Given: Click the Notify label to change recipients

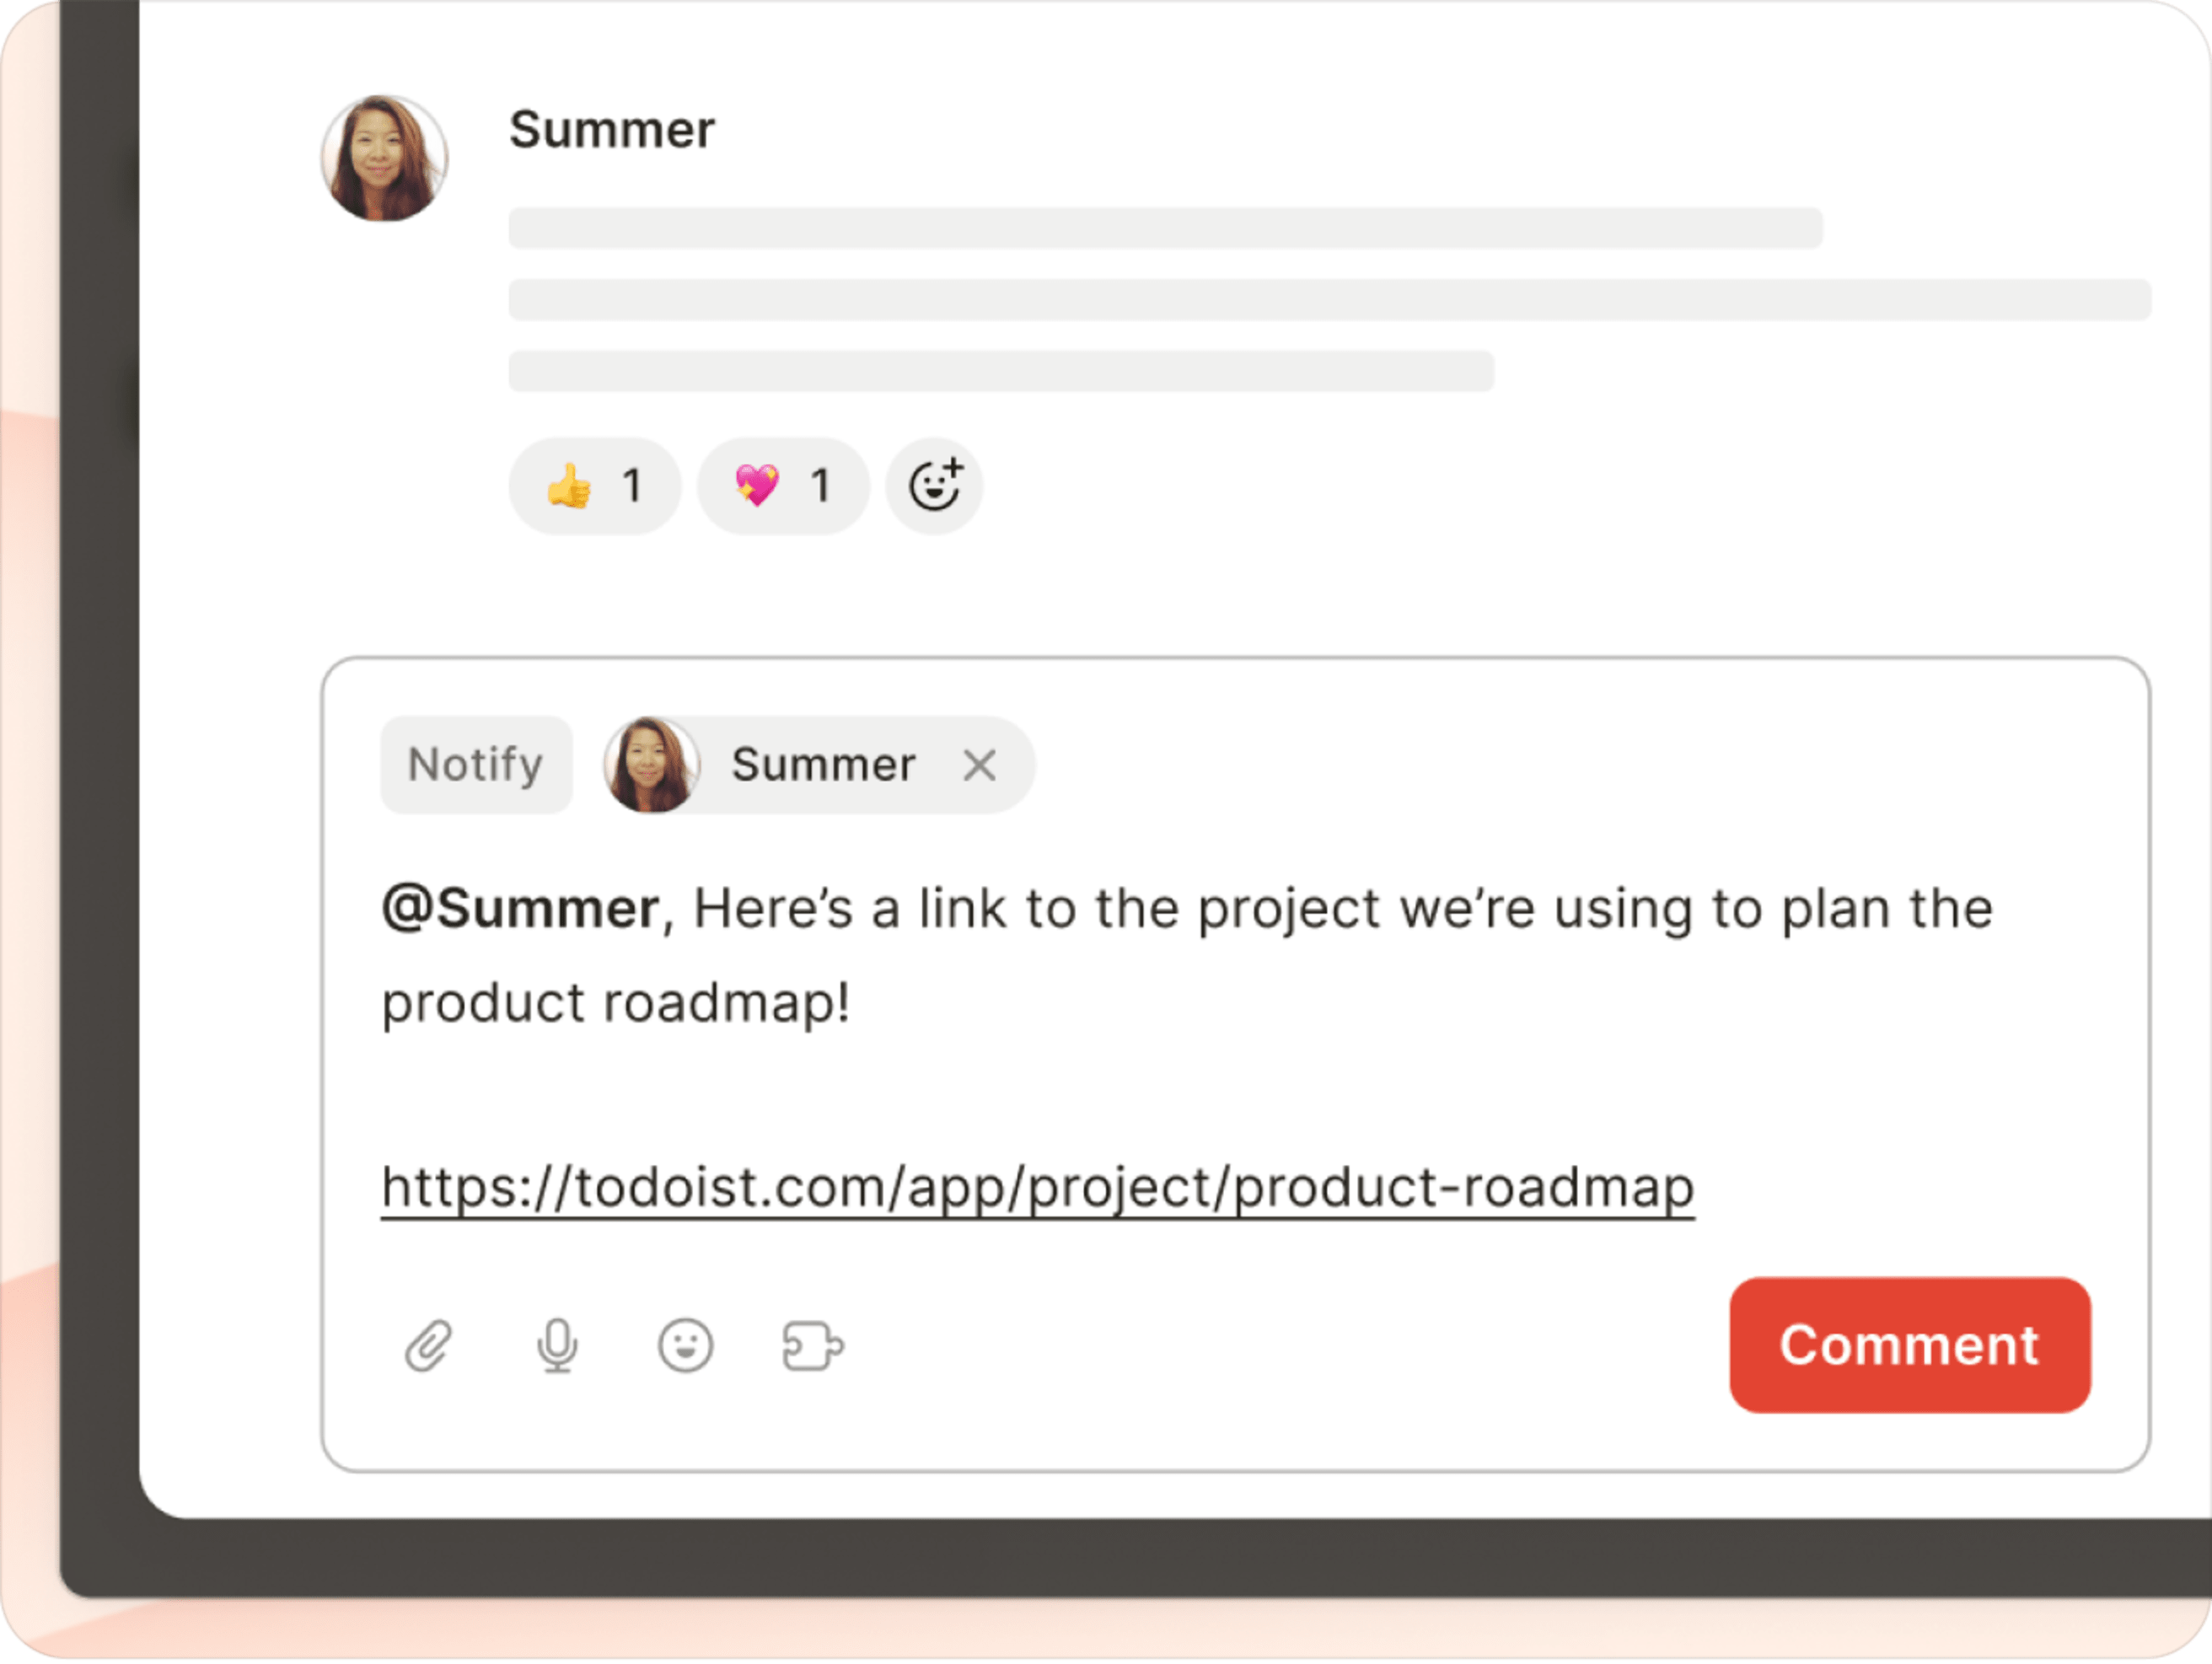Looking at the screenshot, I should 475,765.
